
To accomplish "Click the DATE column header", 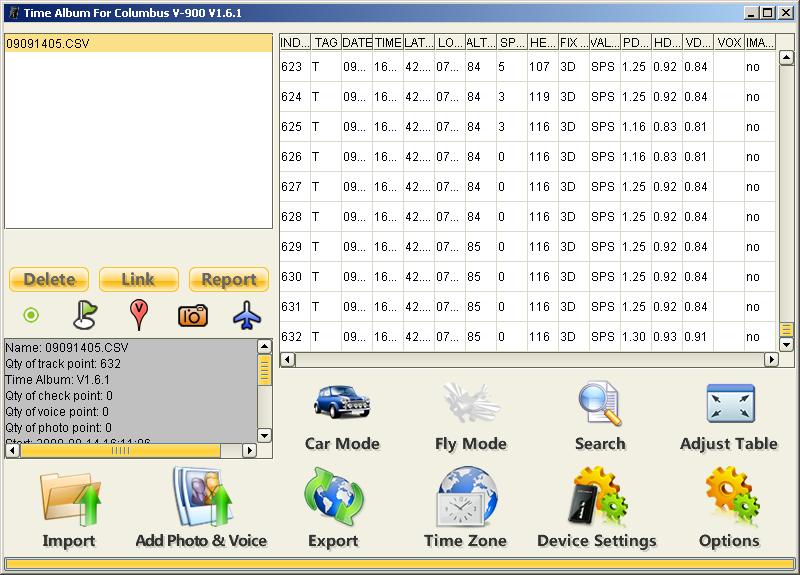I will click(357, 43).
